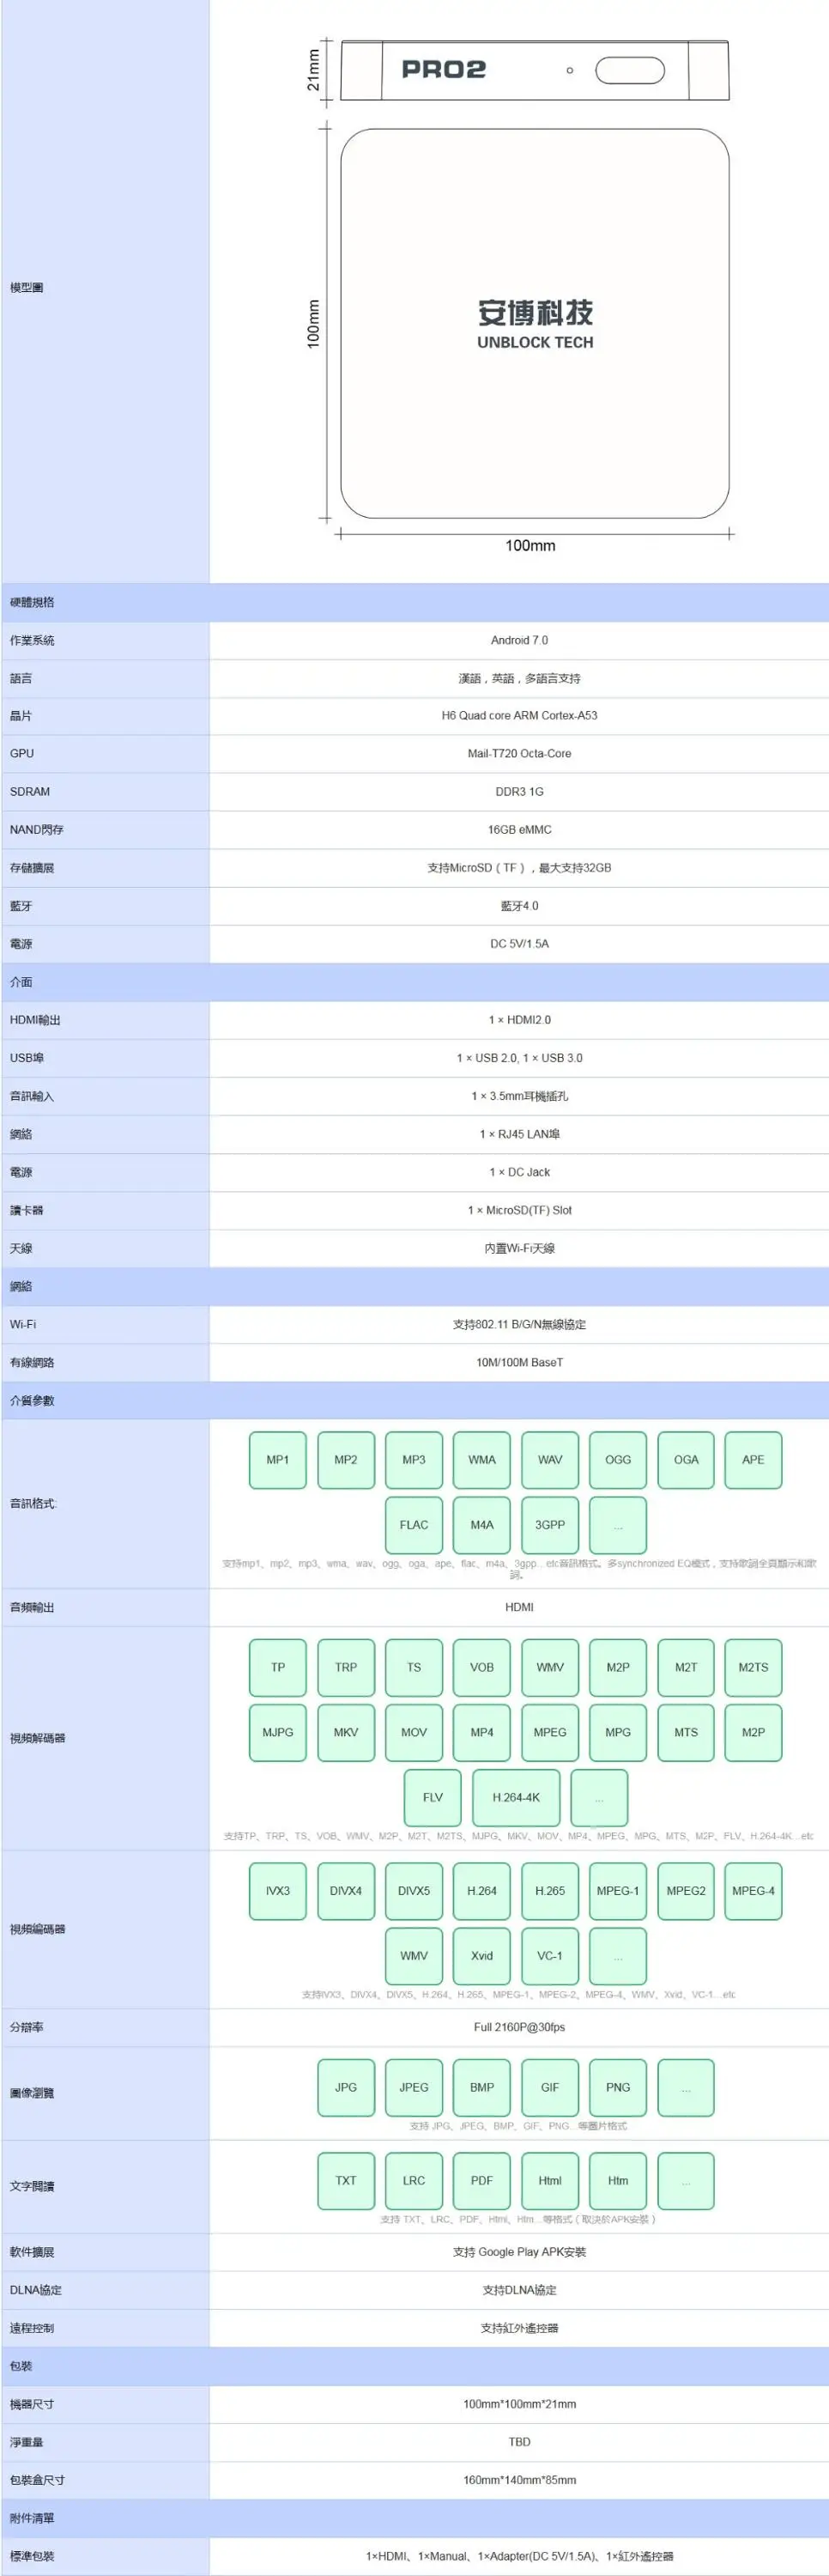829x2576 pixels.
Task: Click the 介質參數 section header
Action: click(415, 1400)
